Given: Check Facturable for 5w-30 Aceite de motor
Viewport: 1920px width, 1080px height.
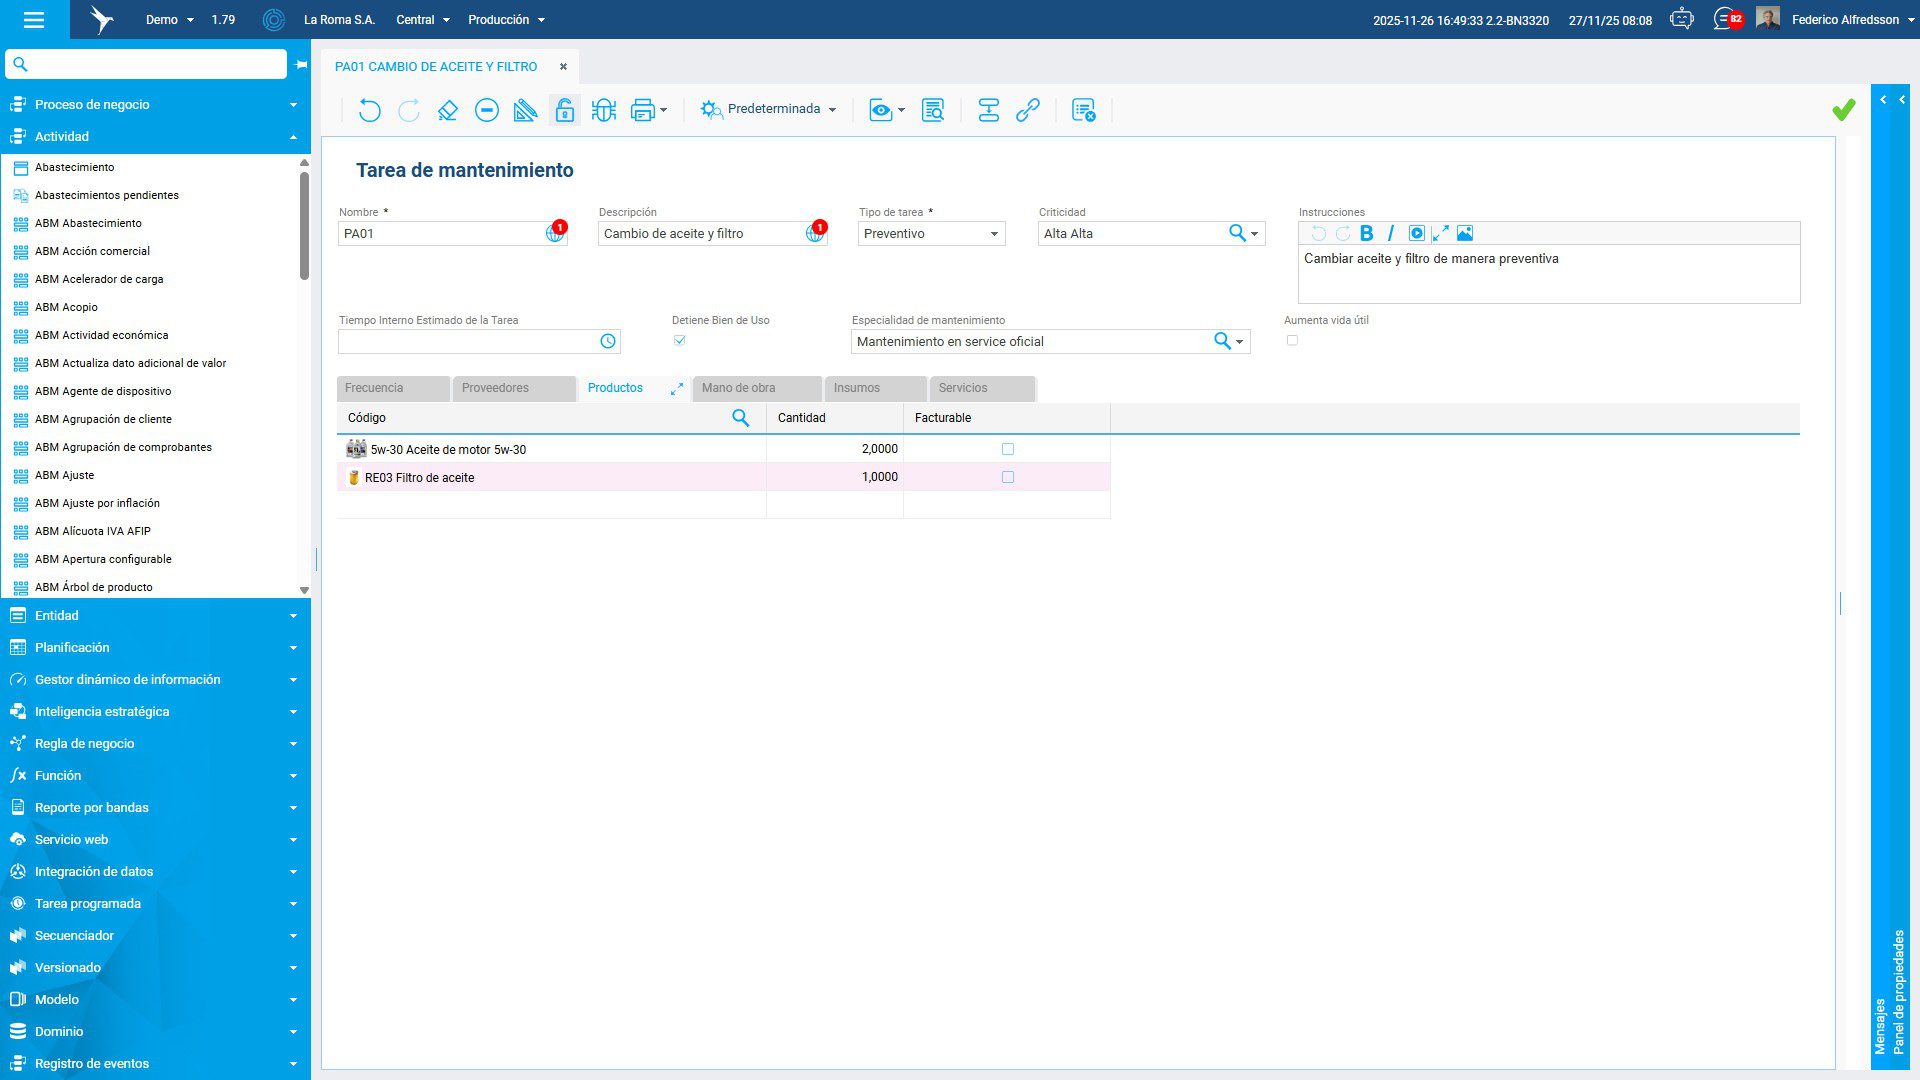Looking at the screenshot, I should pos(1007,450).
